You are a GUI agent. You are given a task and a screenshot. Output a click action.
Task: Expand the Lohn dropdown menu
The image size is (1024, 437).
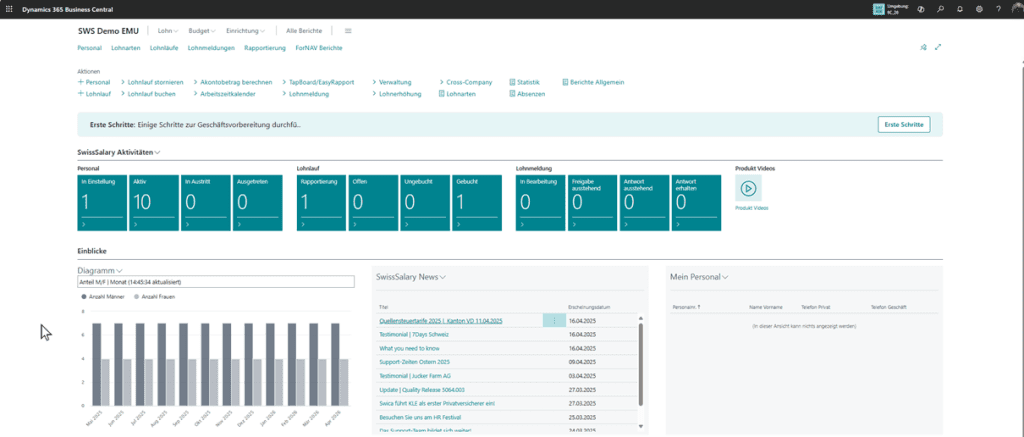point(167,31)
